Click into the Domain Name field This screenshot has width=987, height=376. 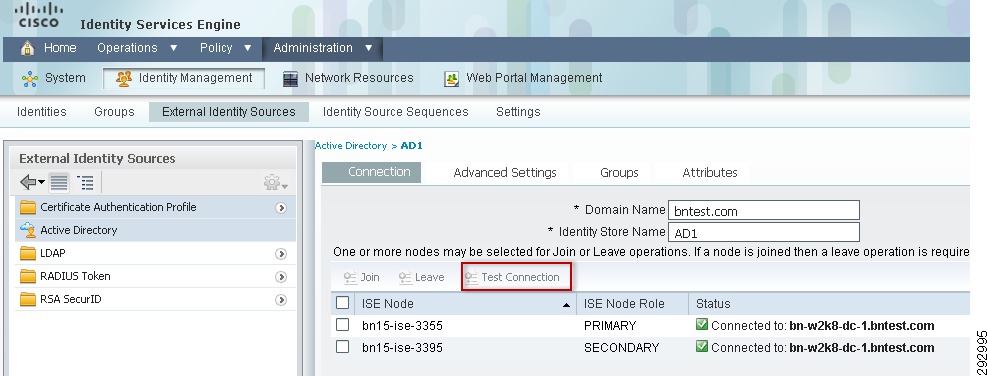click(x=764, y=210)
